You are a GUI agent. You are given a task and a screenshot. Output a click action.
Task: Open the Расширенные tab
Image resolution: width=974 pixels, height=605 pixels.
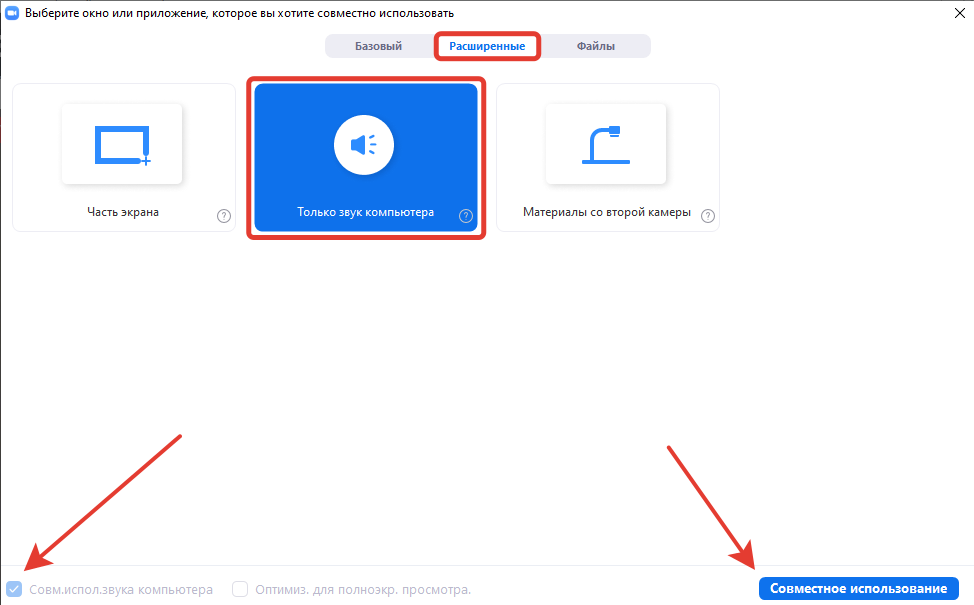pos(487,46)
